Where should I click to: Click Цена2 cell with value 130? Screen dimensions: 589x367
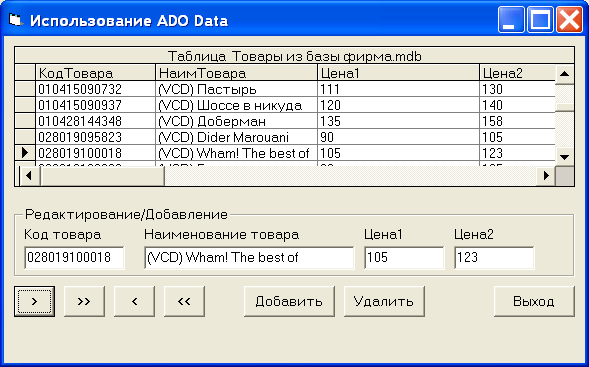[517, 89]
